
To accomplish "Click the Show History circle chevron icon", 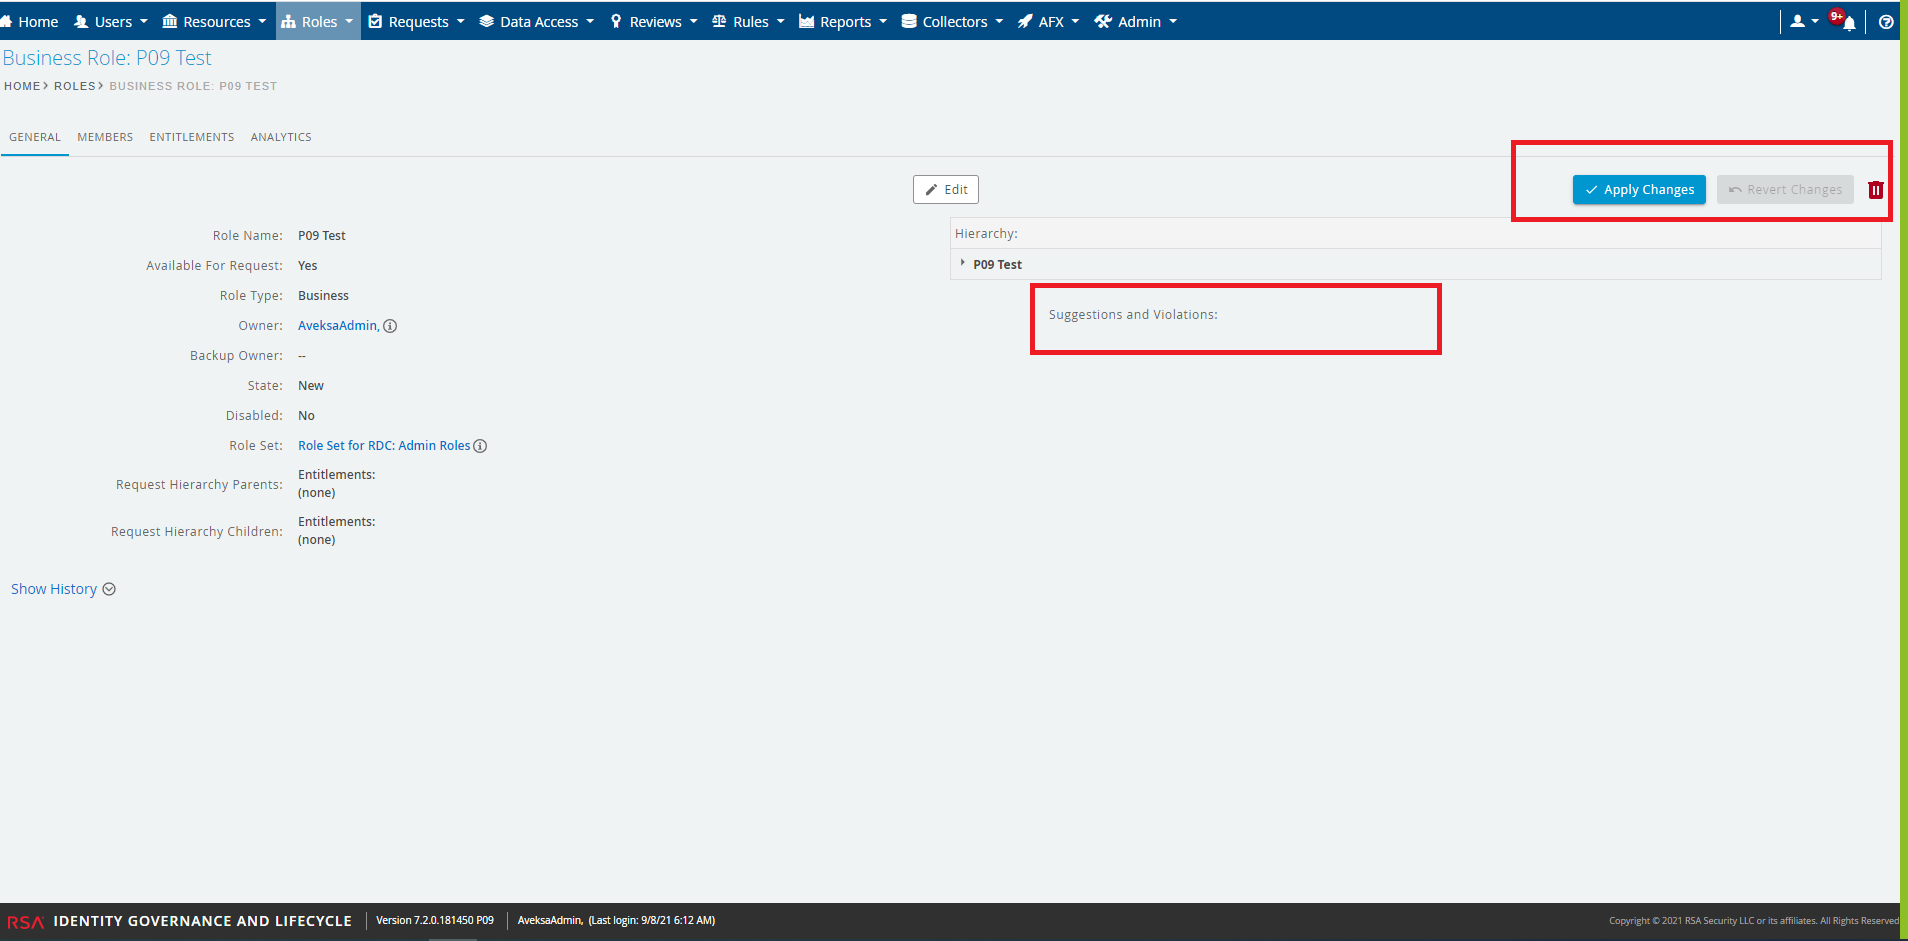I will 109,589.
